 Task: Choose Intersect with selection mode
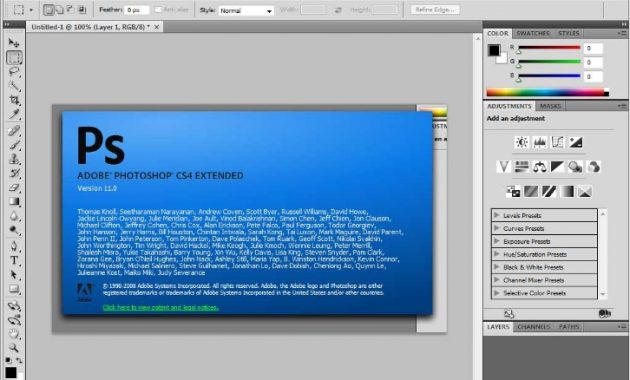(x=82, y=10)
